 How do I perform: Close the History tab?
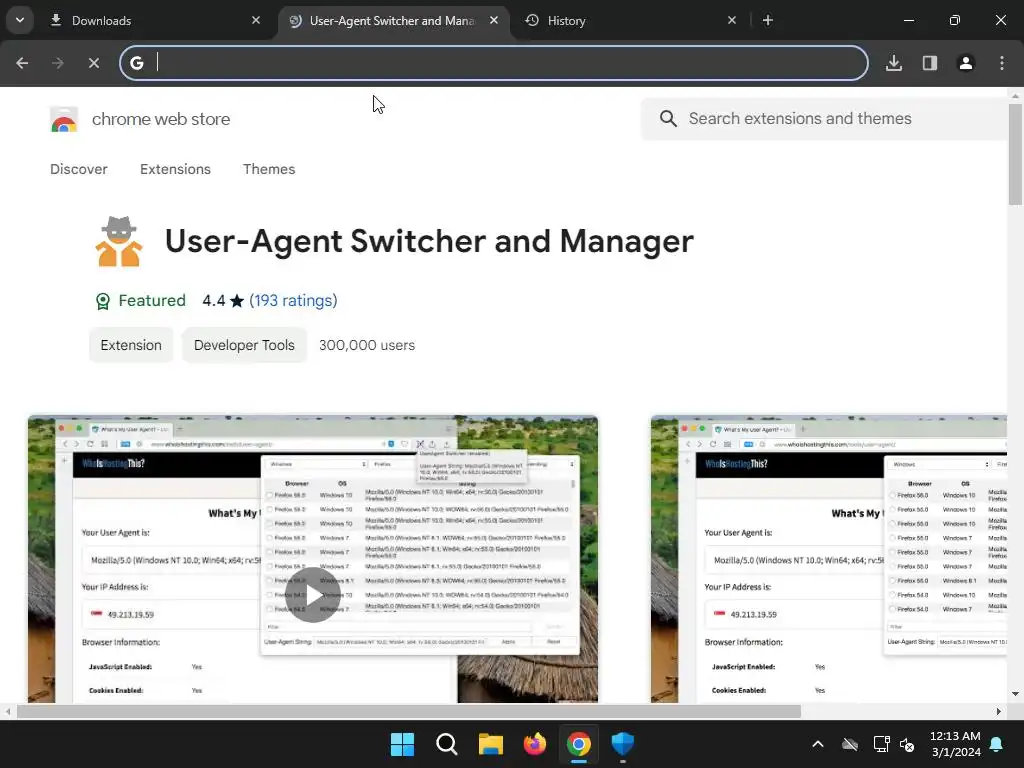[732, 20]
